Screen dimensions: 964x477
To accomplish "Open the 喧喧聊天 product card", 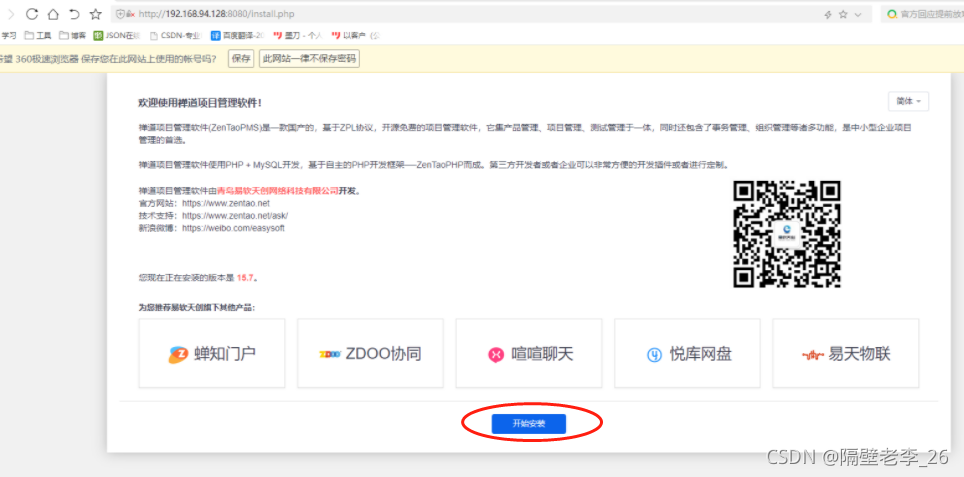I will point(529,353).
